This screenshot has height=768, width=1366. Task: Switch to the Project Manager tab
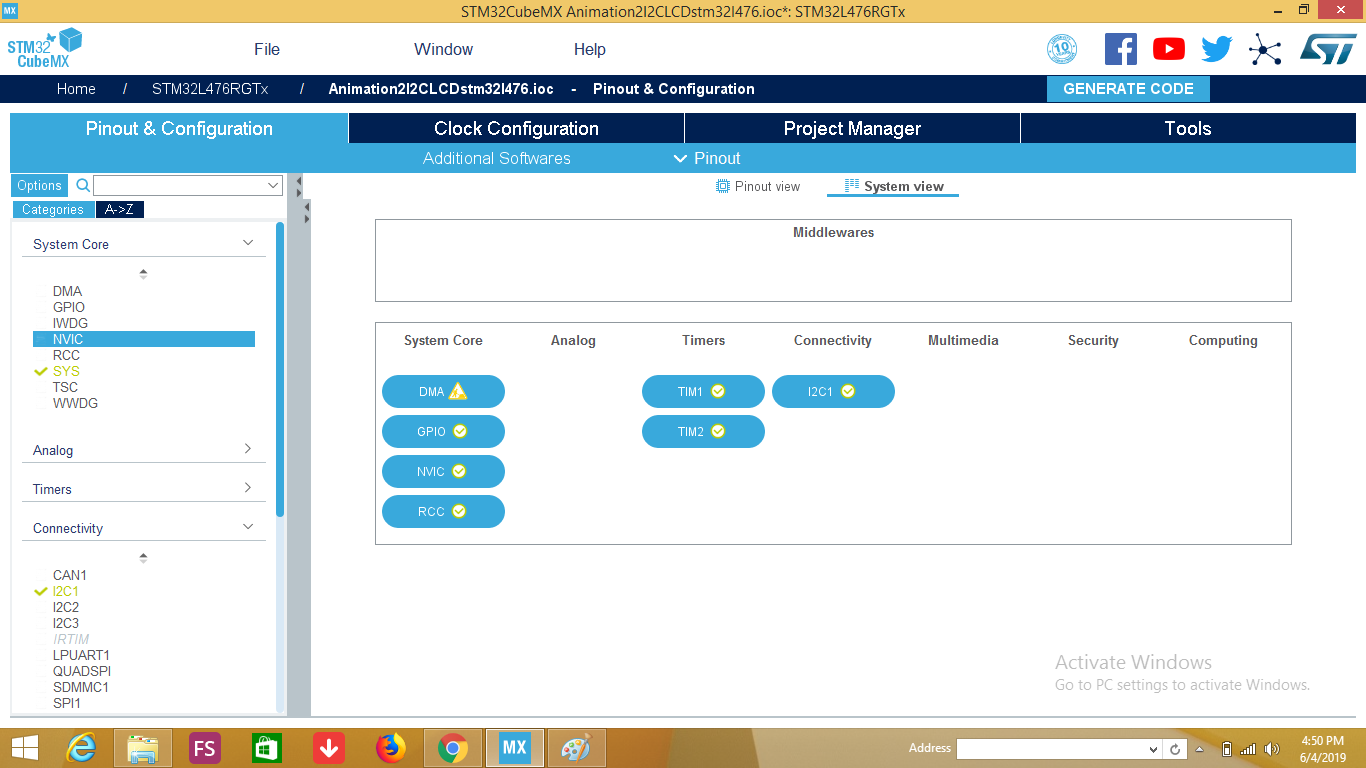pyautogui.click(x=852, y=128)
